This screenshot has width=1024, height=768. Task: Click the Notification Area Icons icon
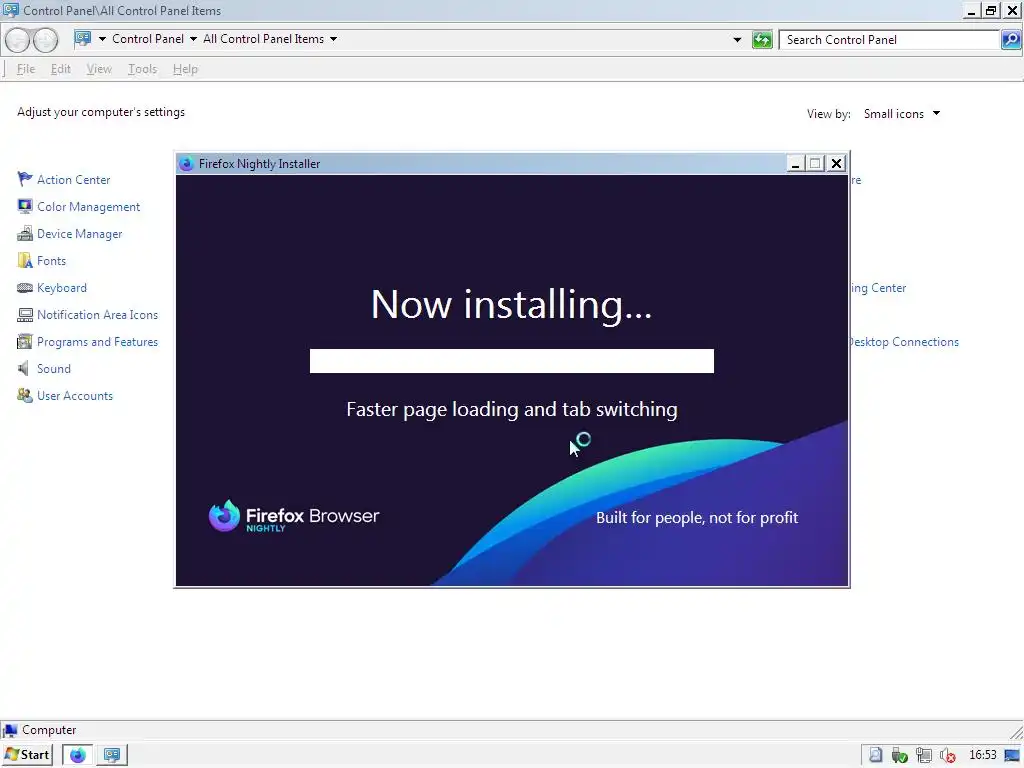25,315
